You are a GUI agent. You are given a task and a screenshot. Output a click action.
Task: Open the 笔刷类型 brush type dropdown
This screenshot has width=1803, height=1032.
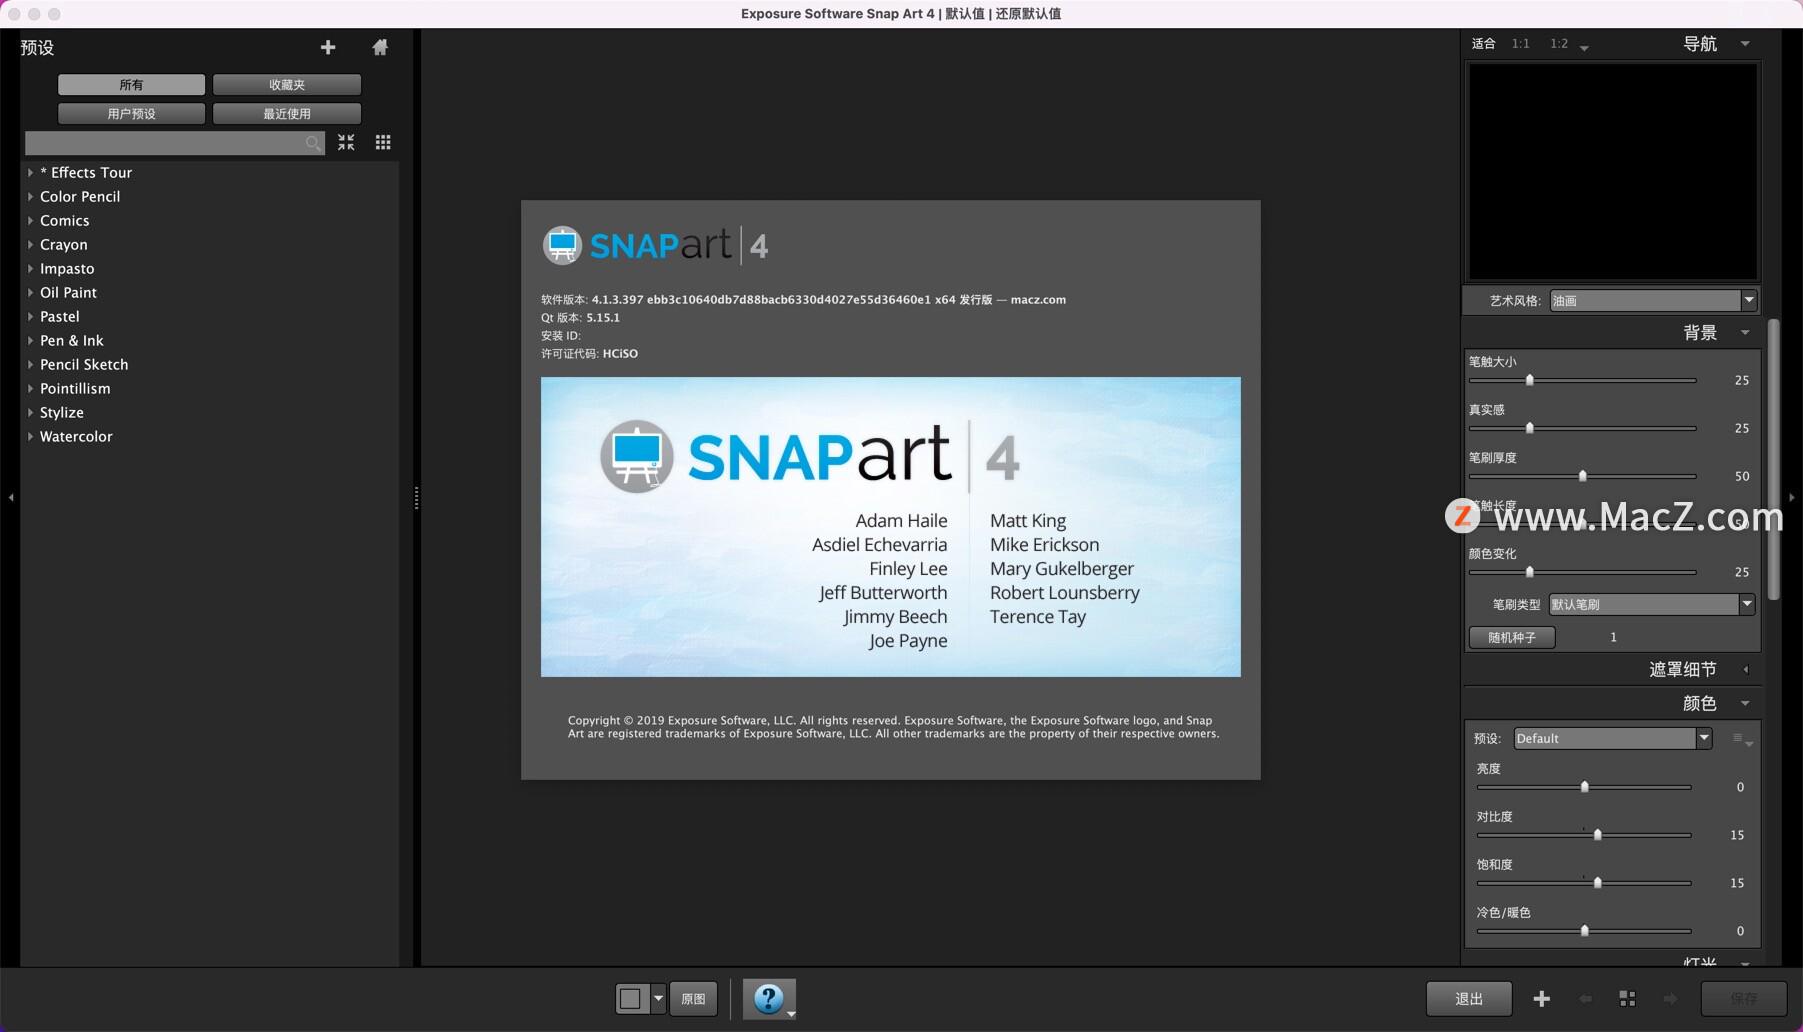pyautogui.click(x=1651, y=604)
